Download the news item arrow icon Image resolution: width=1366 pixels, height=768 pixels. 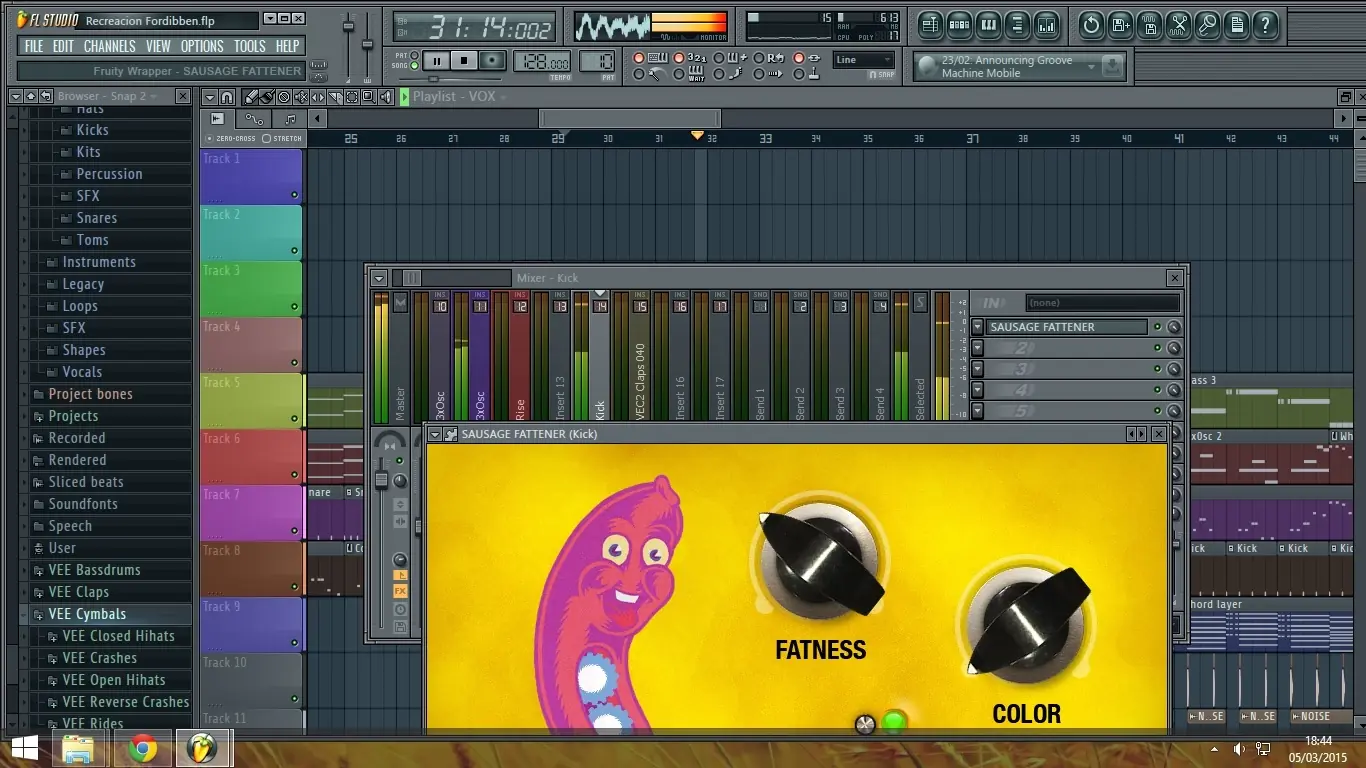click(1112, 67)
